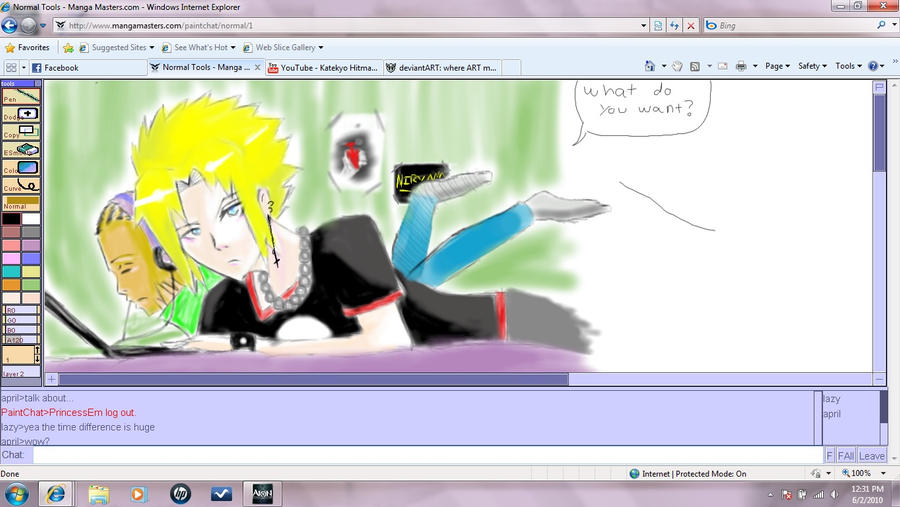Select the Pen tool in paintchat tools
Screen dimensions: 900x507
[21, 96]
